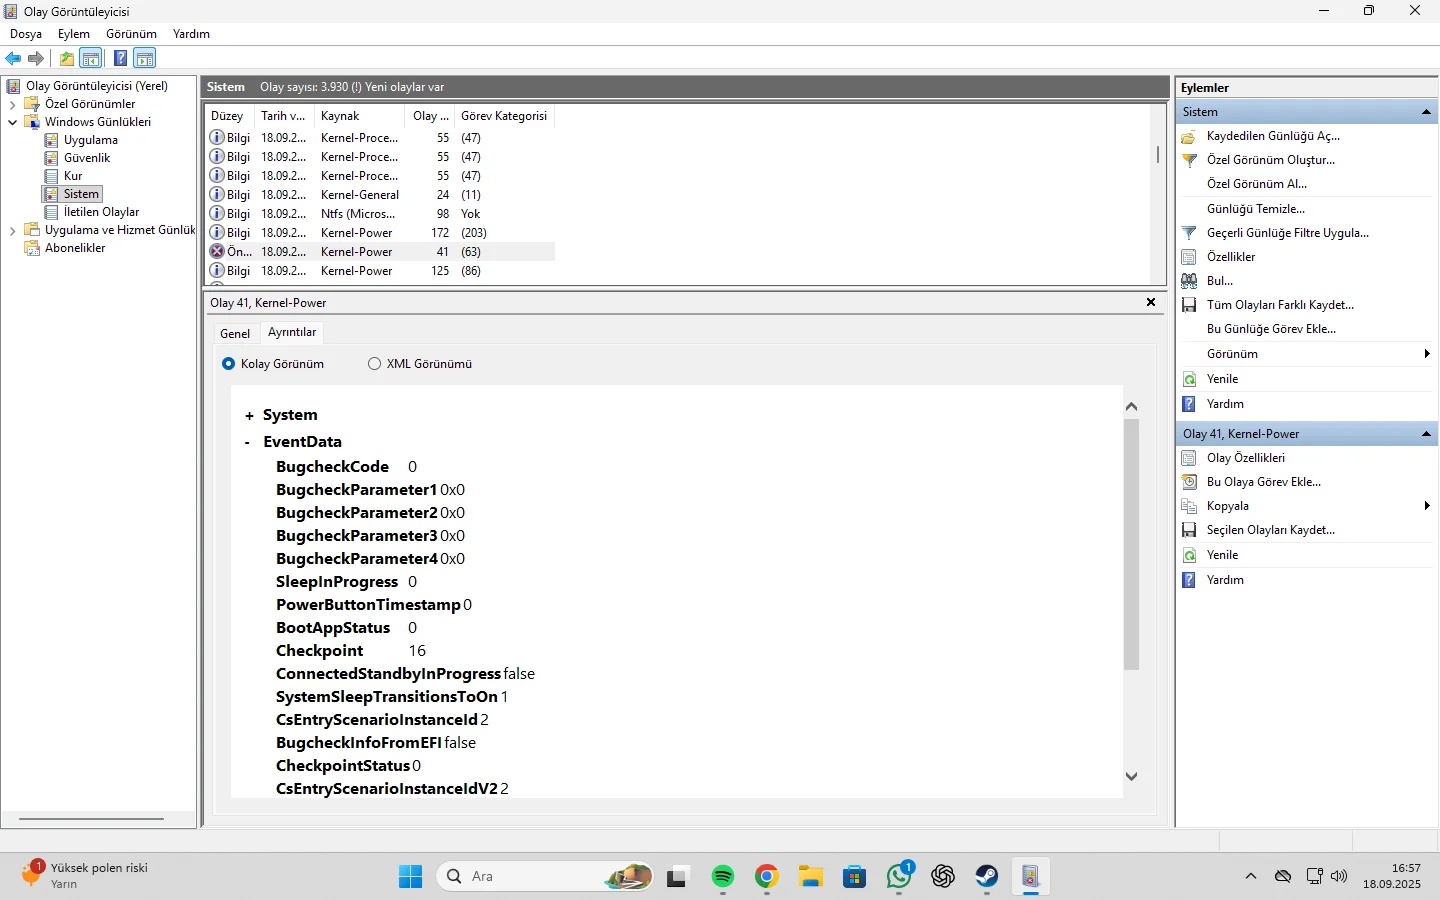Open the Dosya menu
1440x900 pixels.
click(x=26, y=34)
